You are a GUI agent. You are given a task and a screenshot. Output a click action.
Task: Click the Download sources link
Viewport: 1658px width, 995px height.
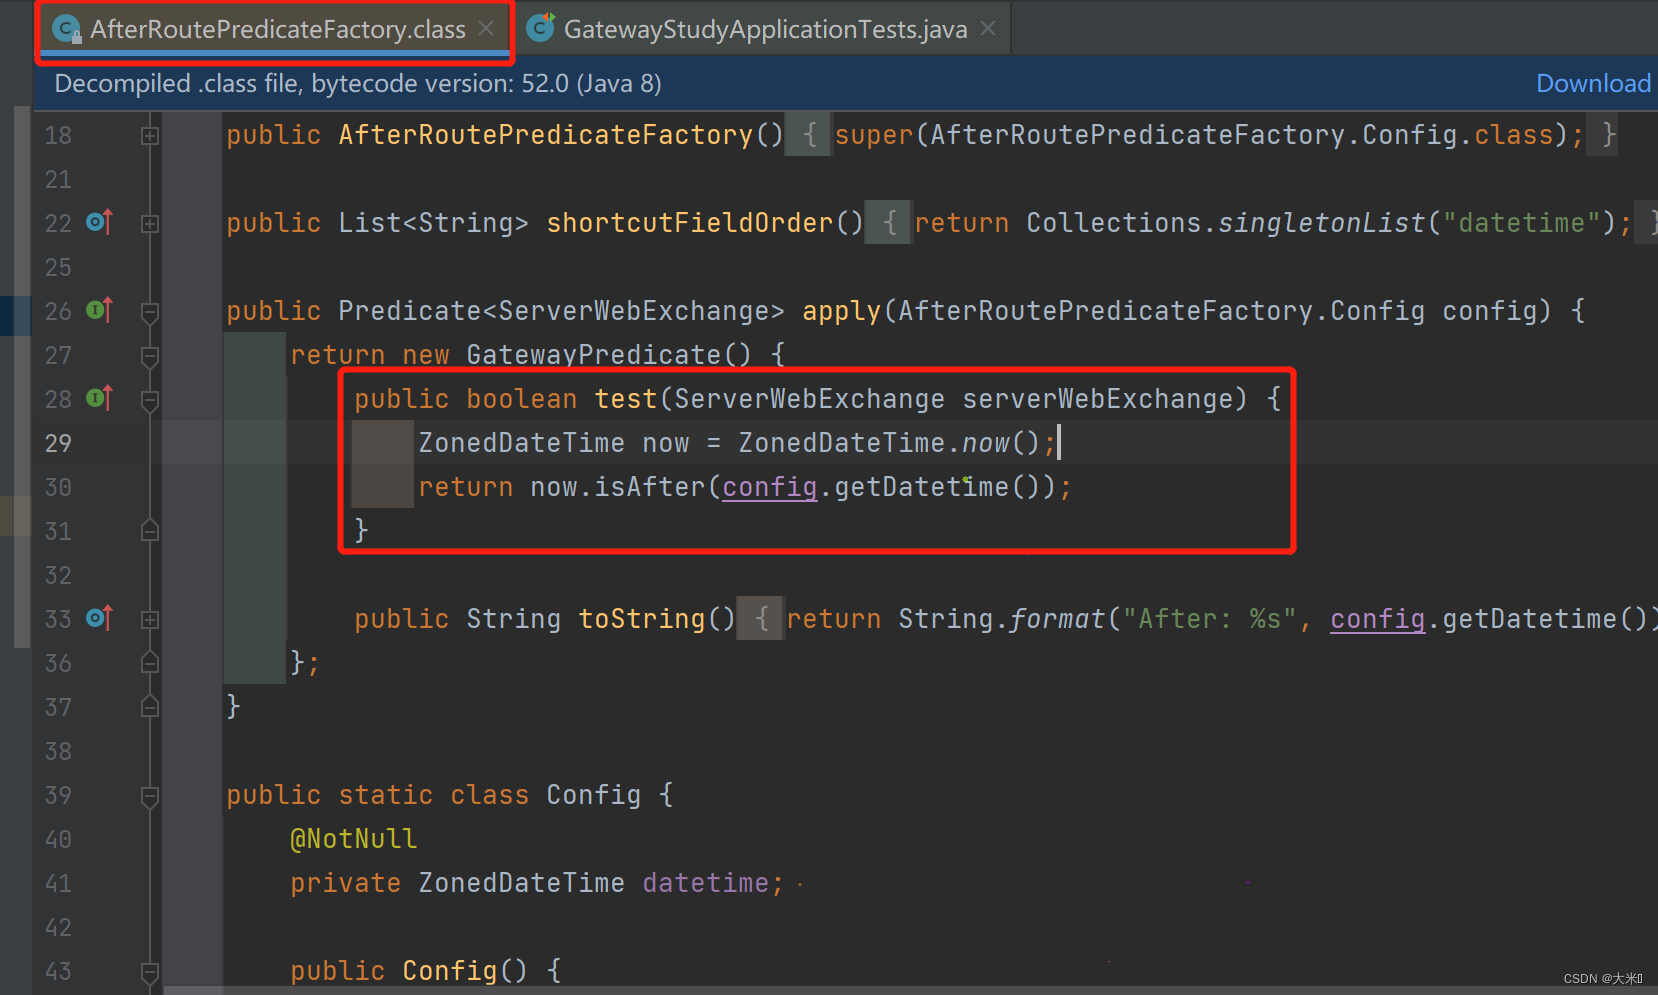(x=1593, y=84)
